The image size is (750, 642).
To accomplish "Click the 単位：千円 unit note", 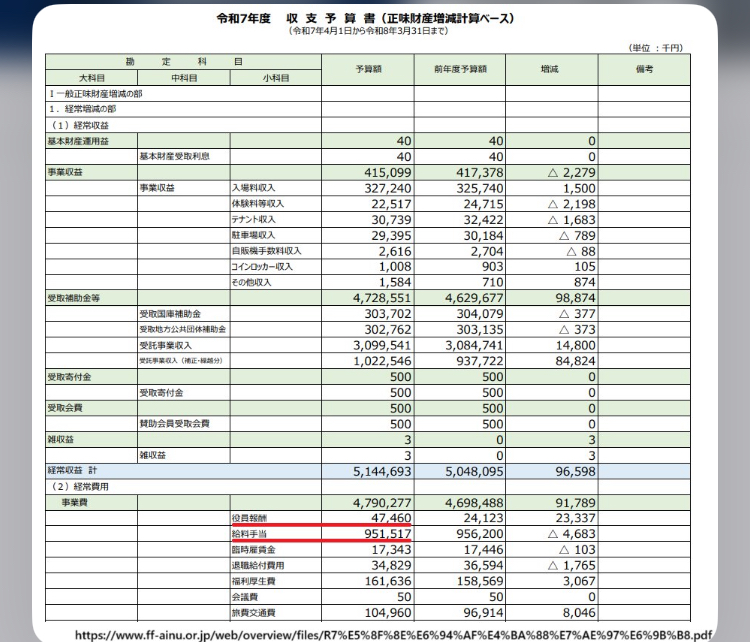I will [656, 48].
